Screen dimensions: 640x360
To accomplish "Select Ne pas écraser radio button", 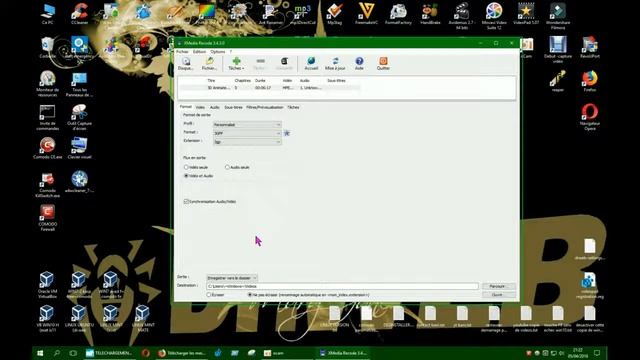I will pos(250,295).
